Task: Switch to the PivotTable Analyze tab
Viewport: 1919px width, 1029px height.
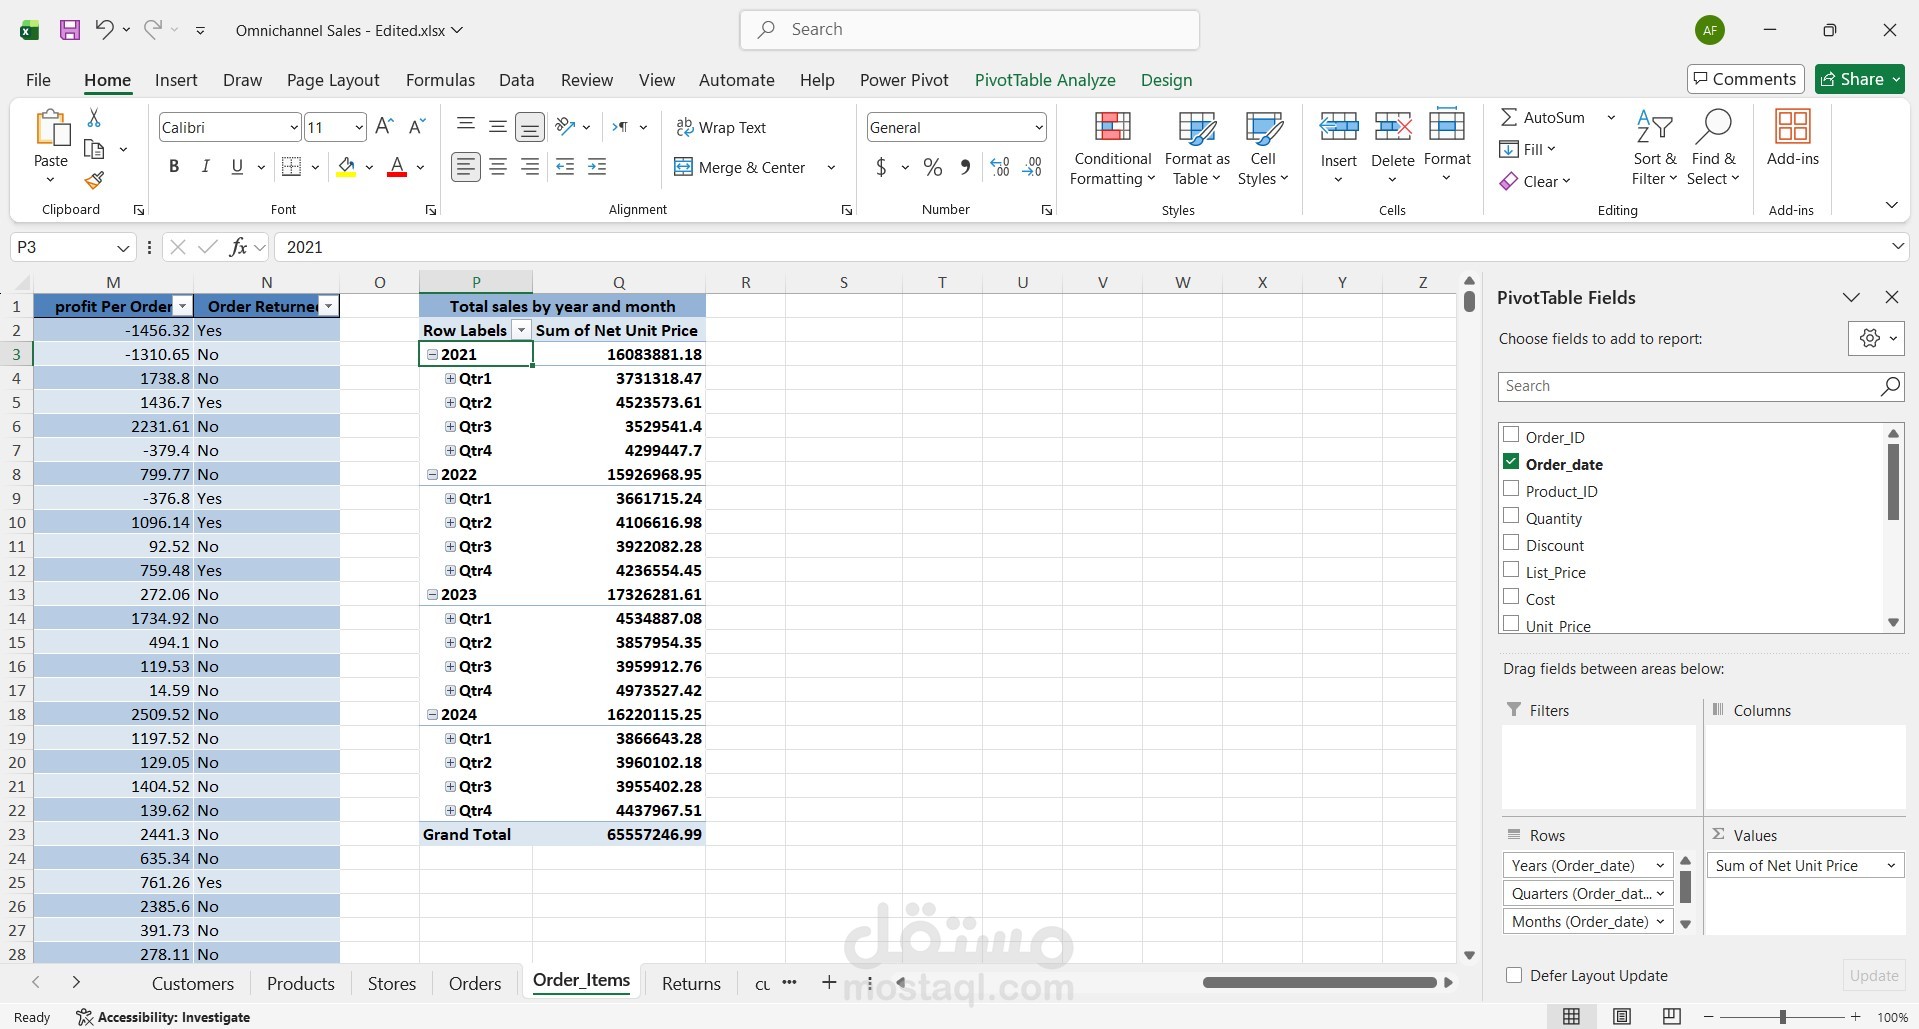Action: 1044,80
